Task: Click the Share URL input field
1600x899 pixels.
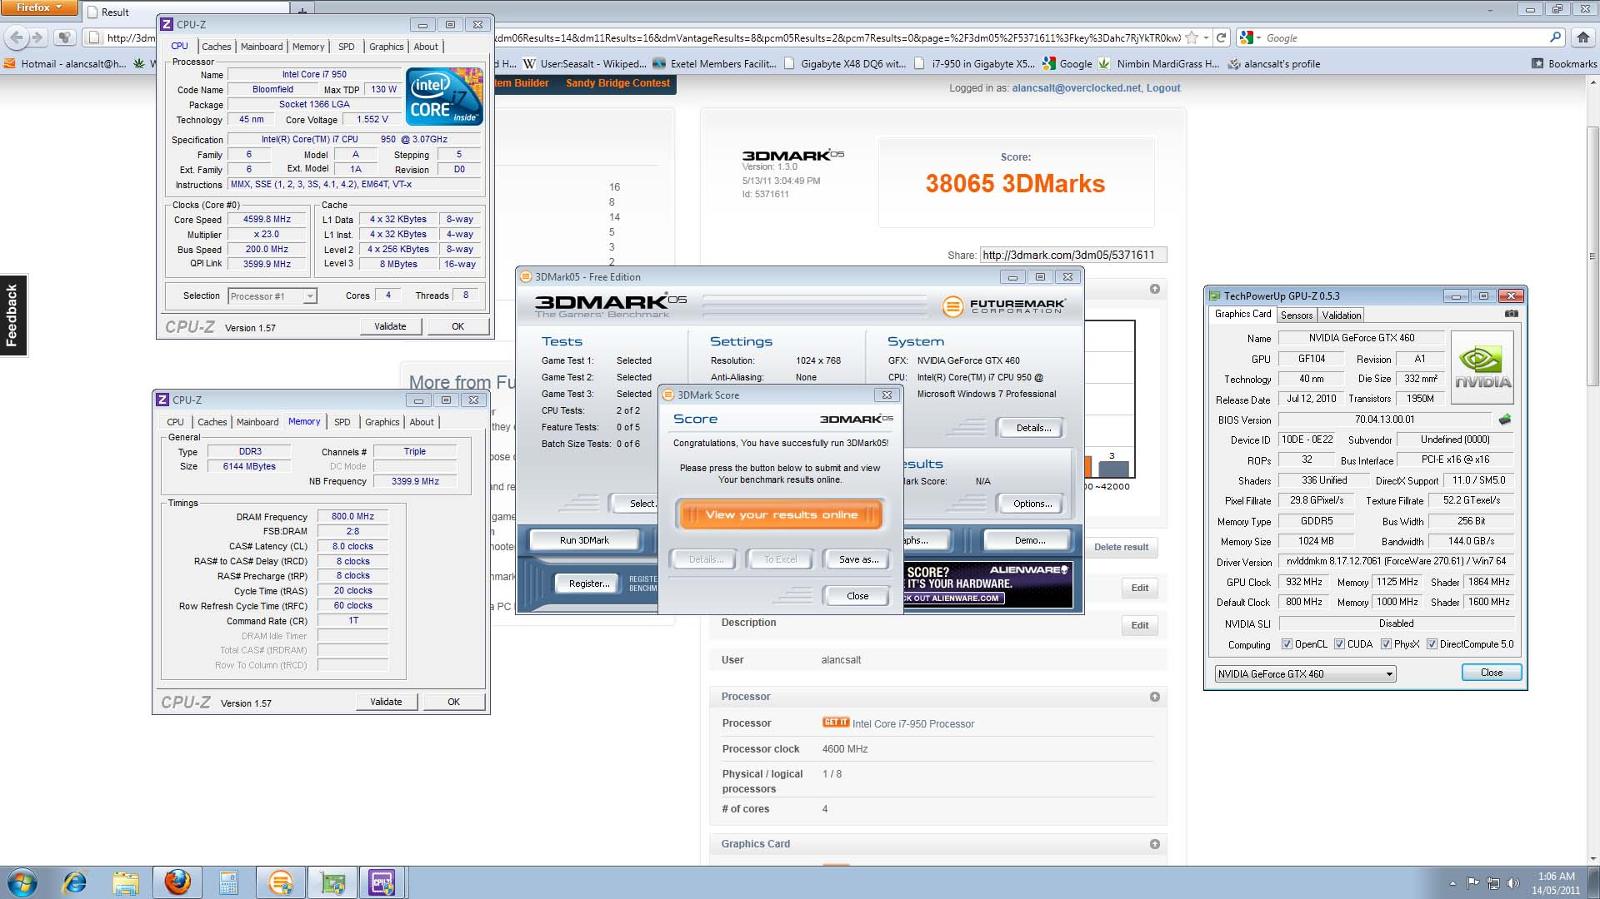Action: tap(1073, 255)
